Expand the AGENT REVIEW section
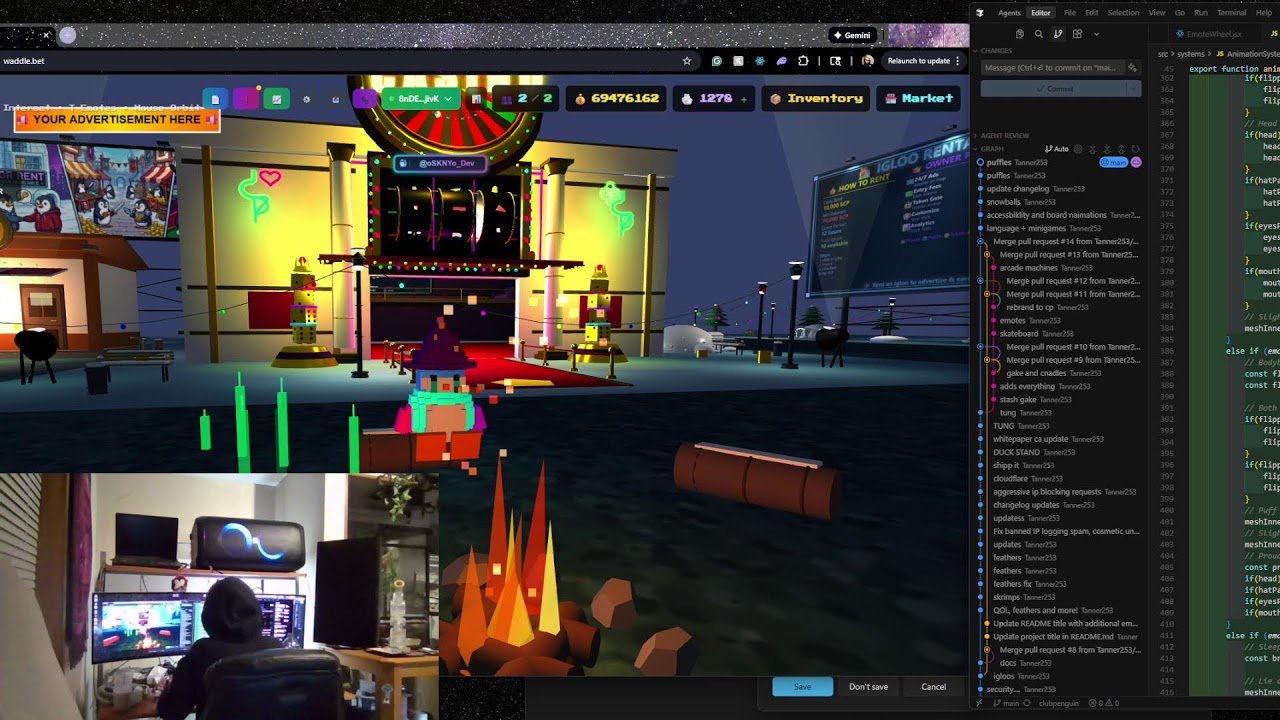 point(1005,136)
